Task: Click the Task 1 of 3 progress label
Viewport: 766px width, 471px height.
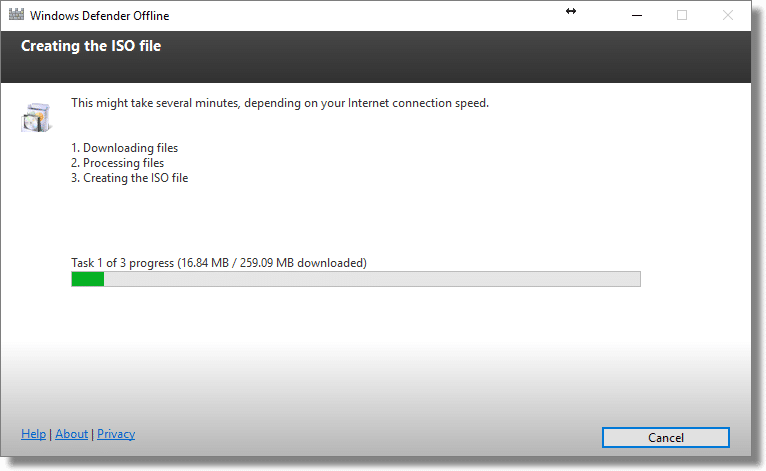Action: 219,263
